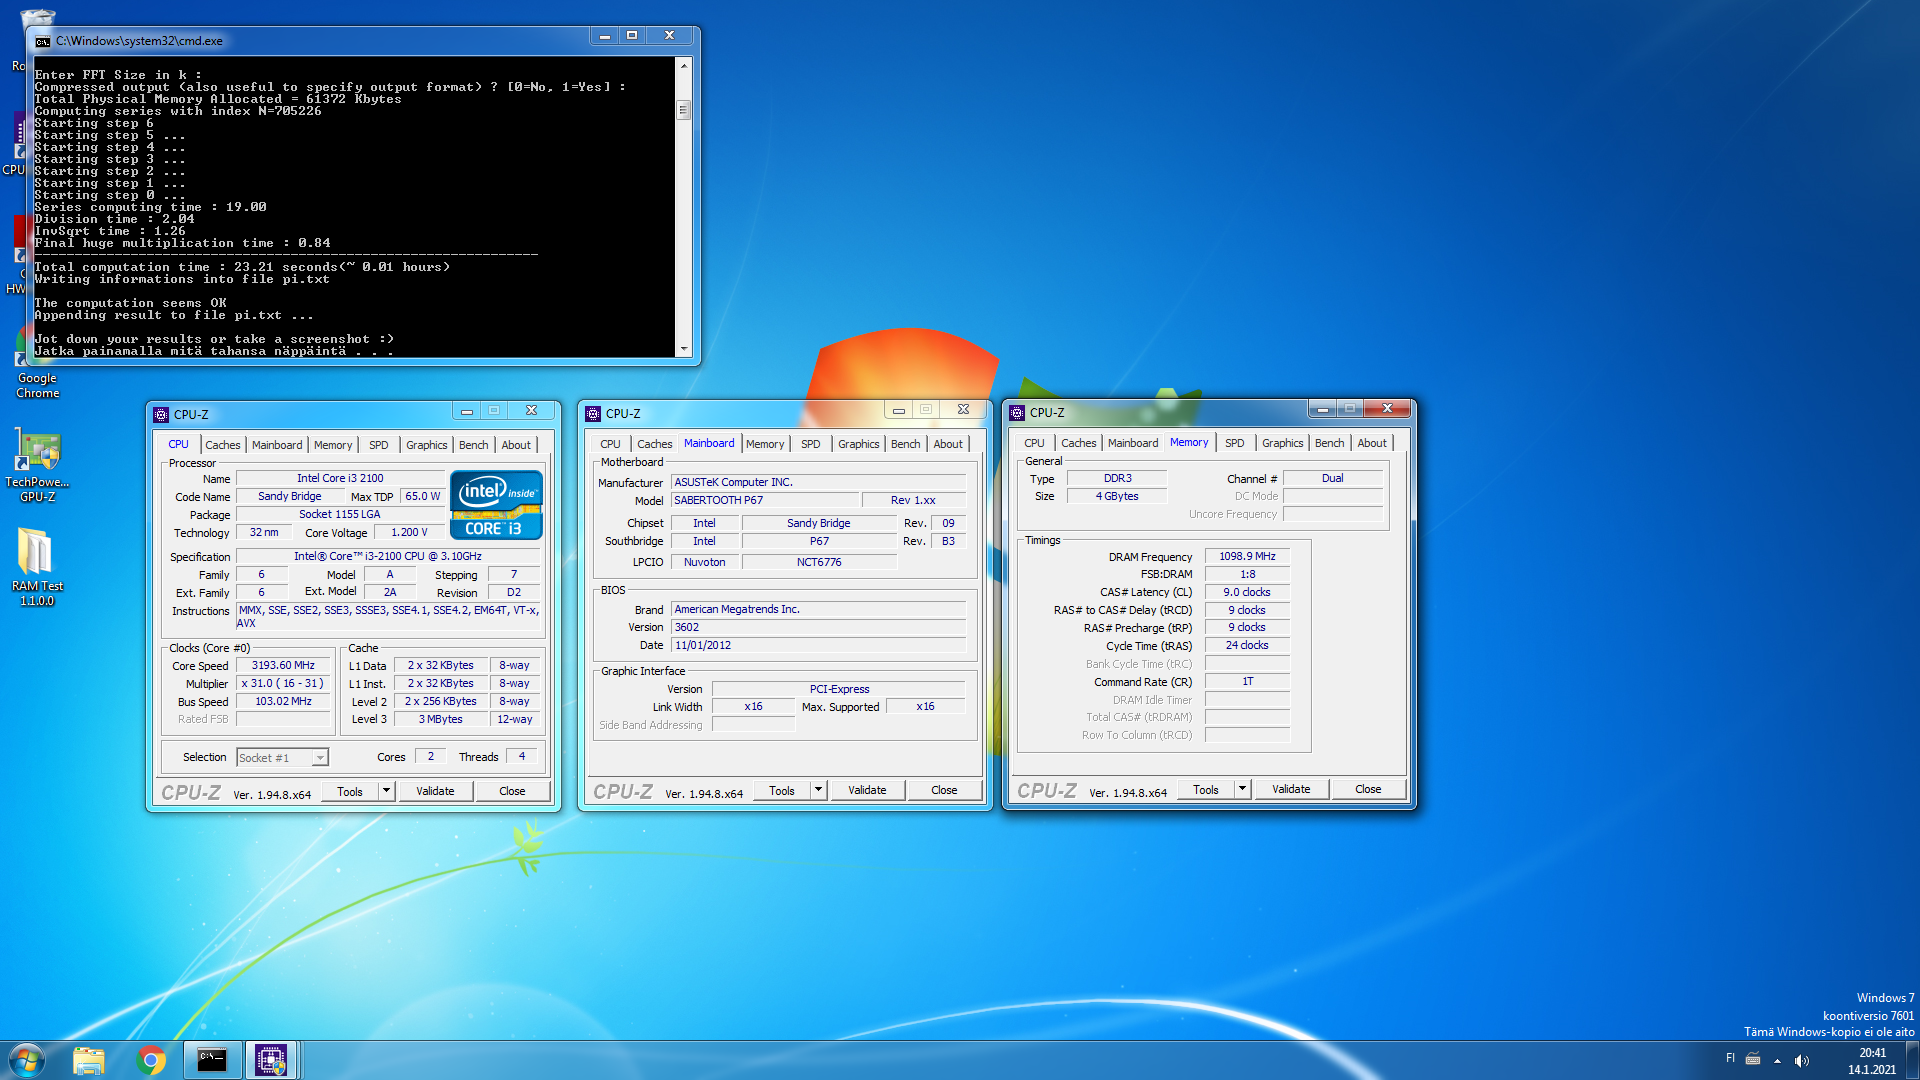Image resolution: width=1920 pixels, height=1080 pixels.
Task: Open Graphics tab in right CPU-Z
Action: point(1282,443)
